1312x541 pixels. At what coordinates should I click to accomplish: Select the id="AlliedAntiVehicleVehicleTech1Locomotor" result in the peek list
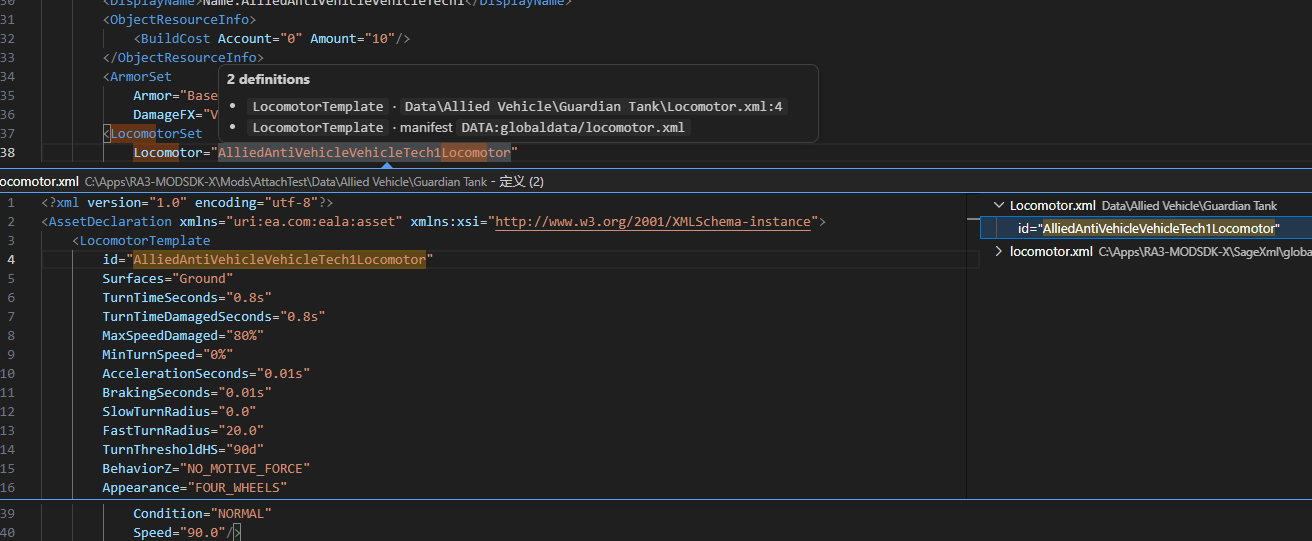coord(1149,228)
